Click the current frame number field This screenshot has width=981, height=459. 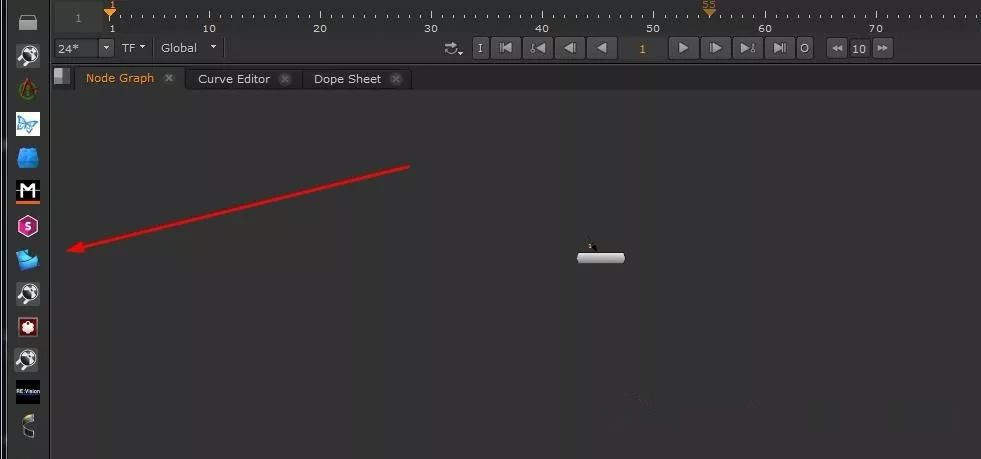[642, 48]
